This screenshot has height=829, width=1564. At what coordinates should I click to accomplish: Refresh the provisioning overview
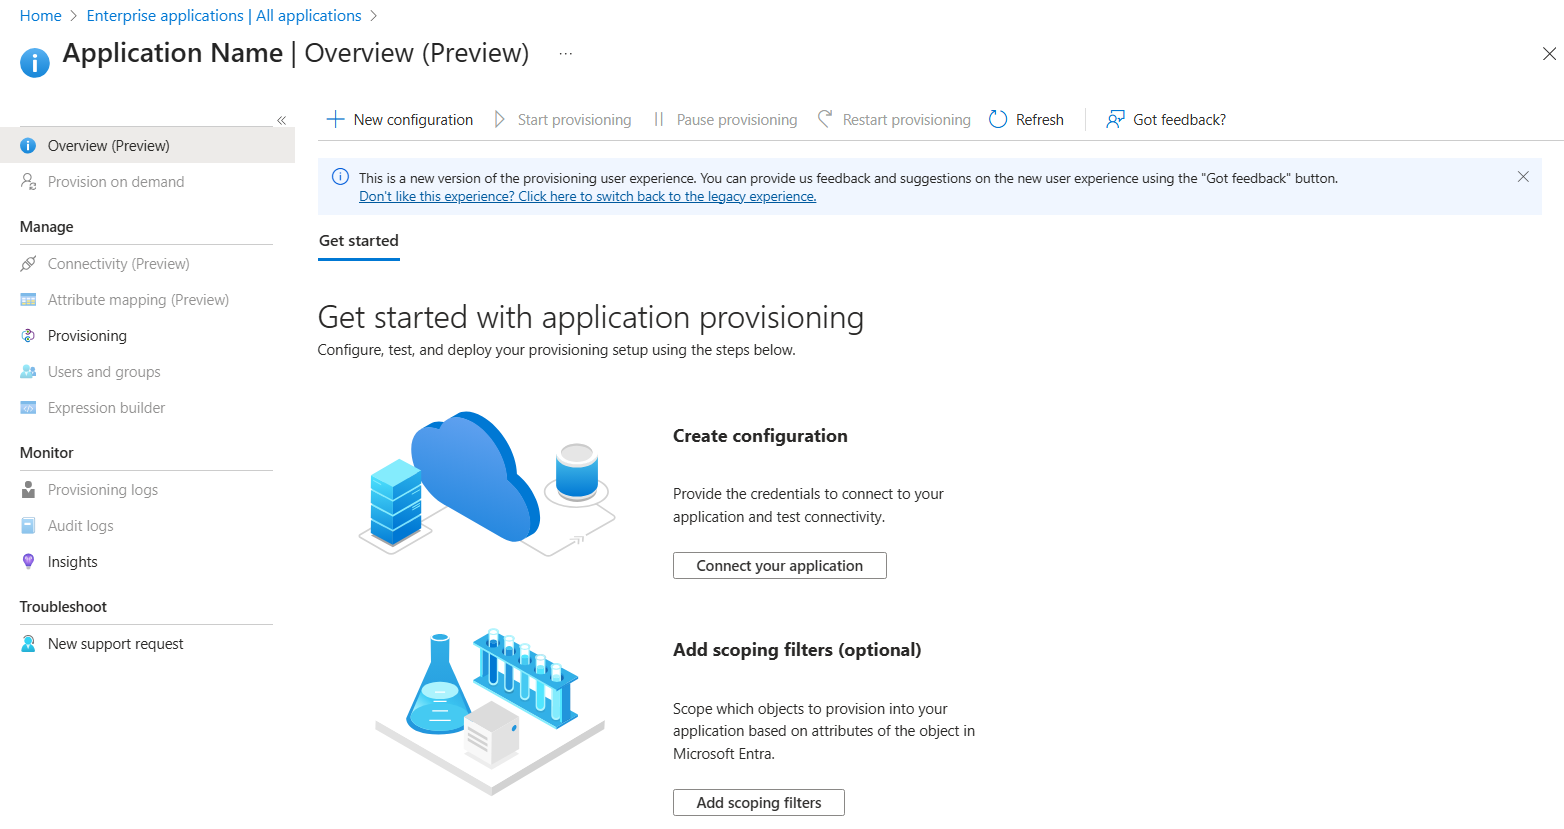click(1026, 119)
